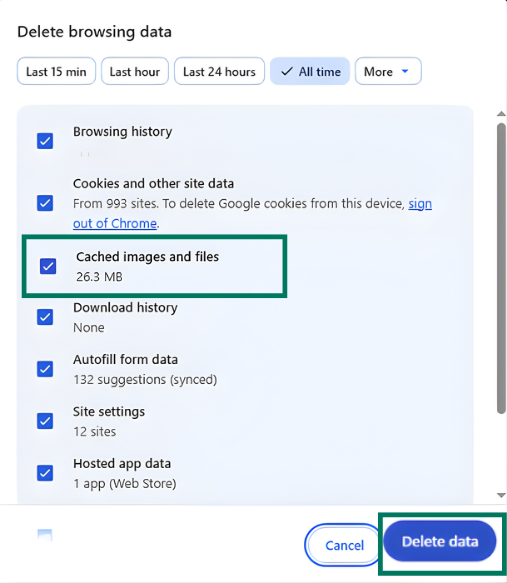Image resolution: width=507 pixels, height=583 pixels.
Task: Select the Last 15 min time range
Action: coord(56,71)
